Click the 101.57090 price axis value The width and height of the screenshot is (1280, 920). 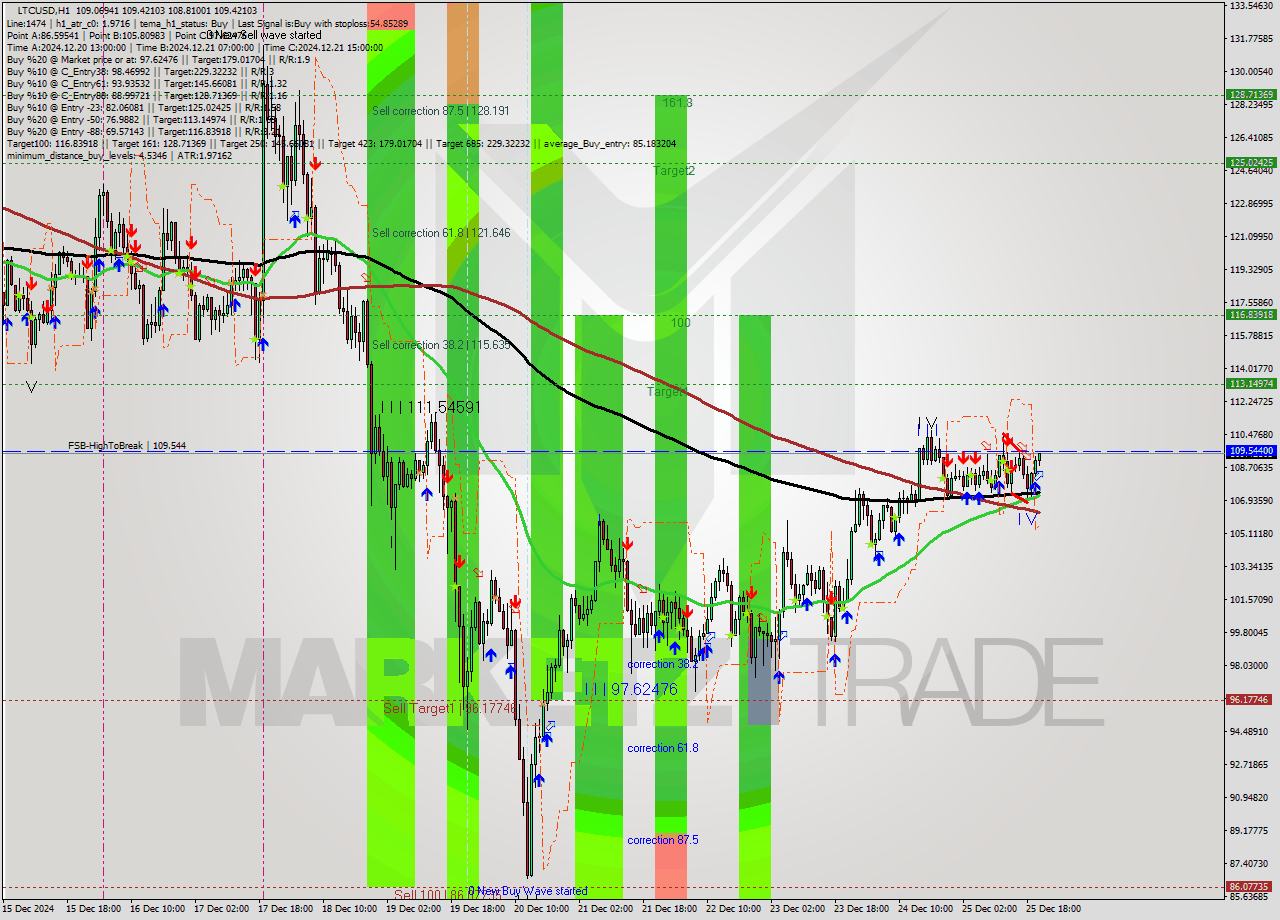point(1251,600)
